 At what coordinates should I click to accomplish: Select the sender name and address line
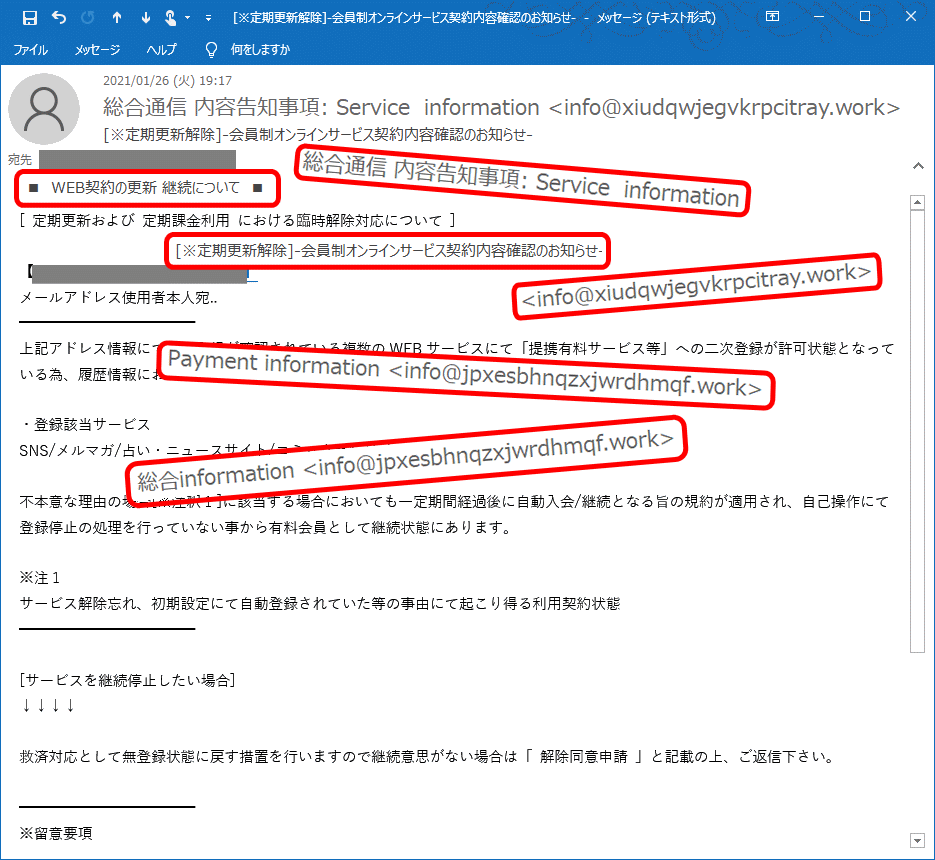(501, 107)
